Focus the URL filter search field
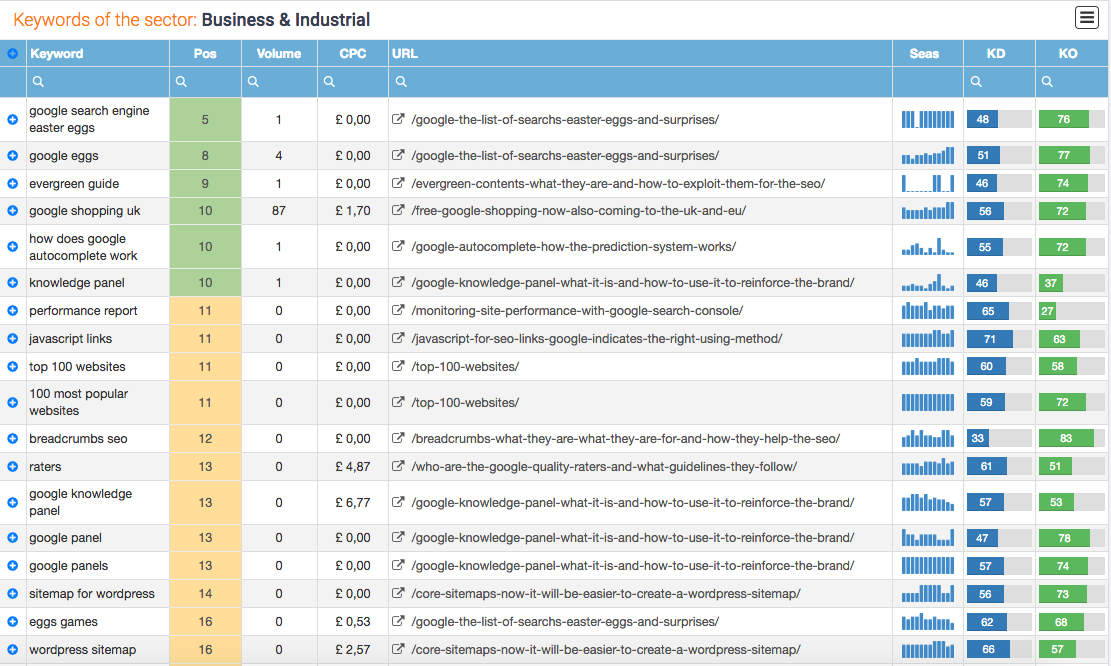The image size is (1111, 666). (640, 82)
